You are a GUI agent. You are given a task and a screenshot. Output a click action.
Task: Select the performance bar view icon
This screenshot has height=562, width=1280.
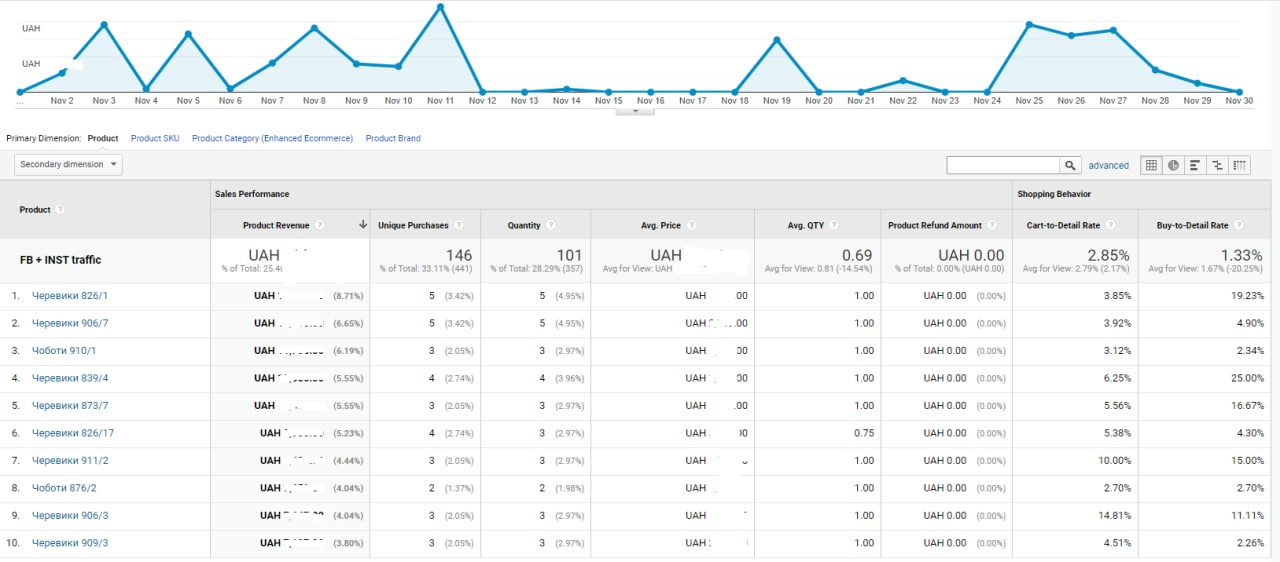coord(1195,165)
